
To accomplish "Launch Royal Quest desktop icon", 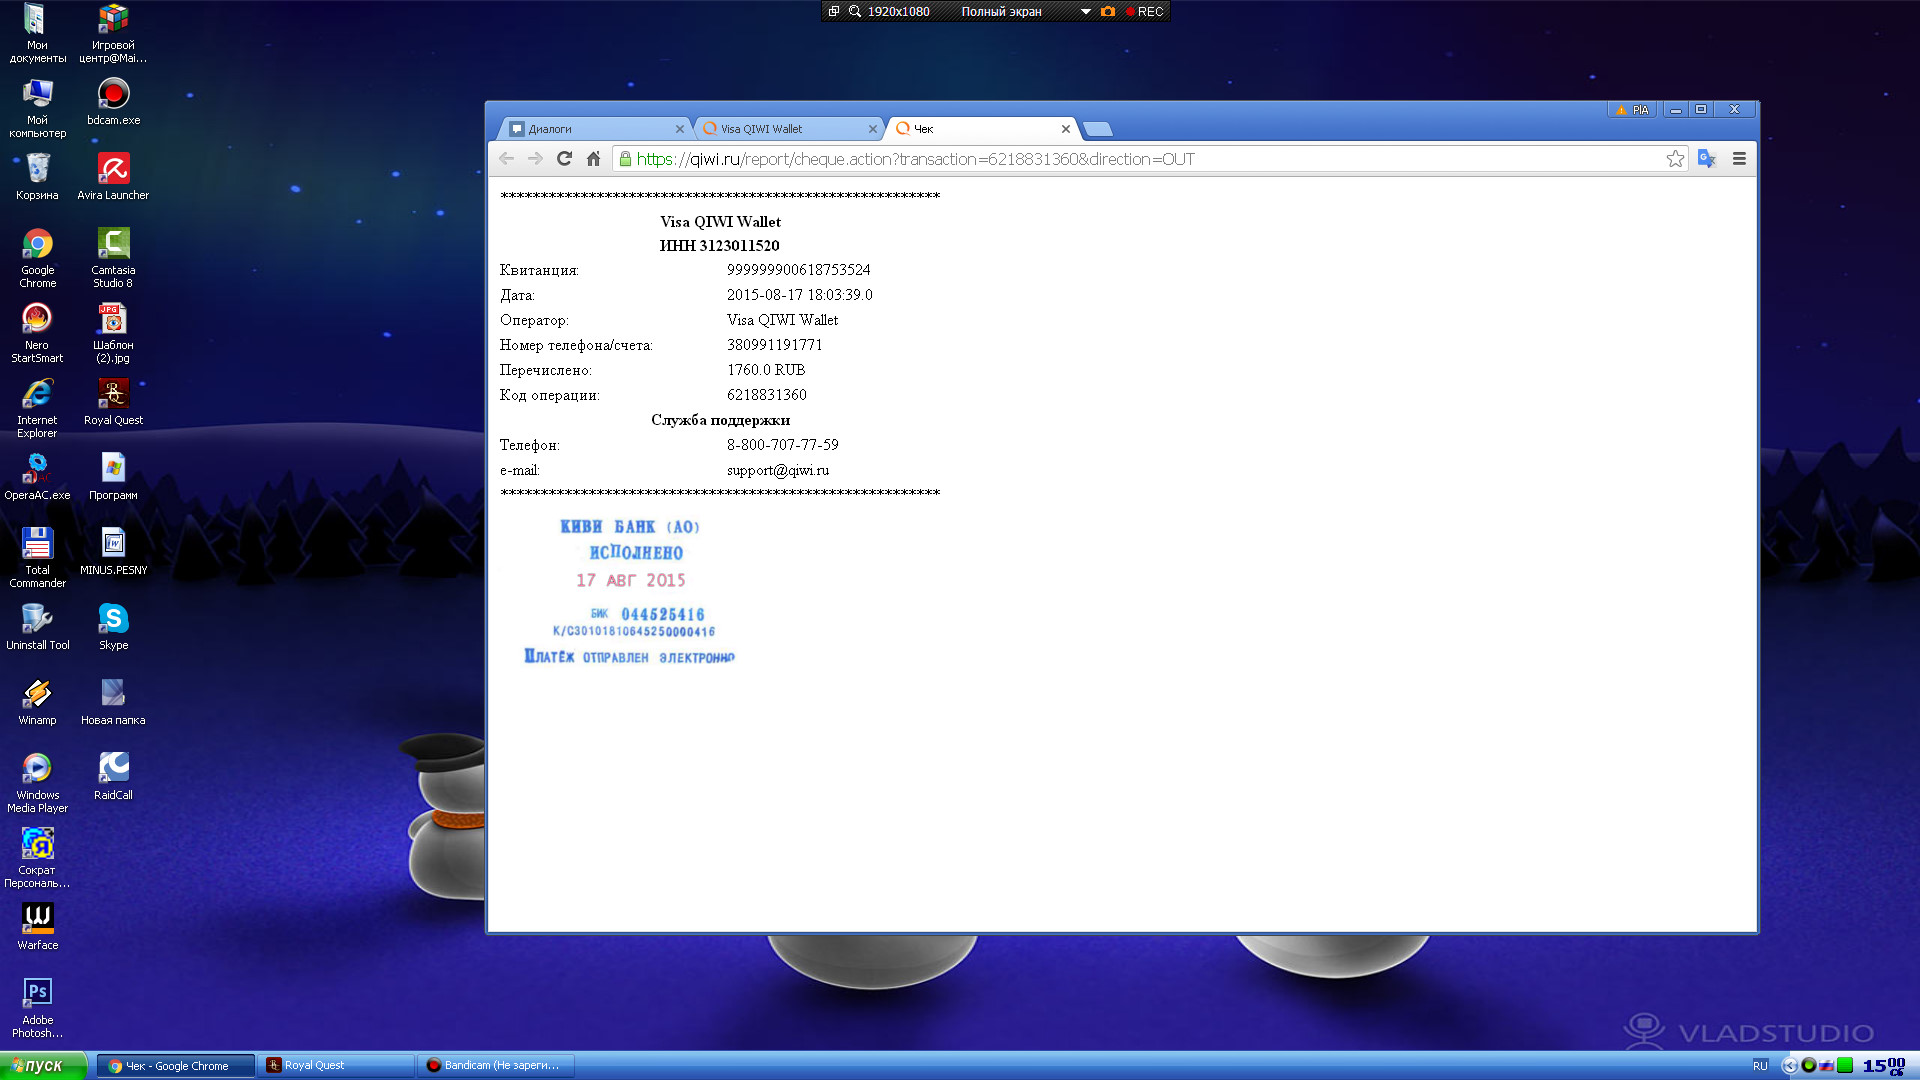I will coord(113,402).
